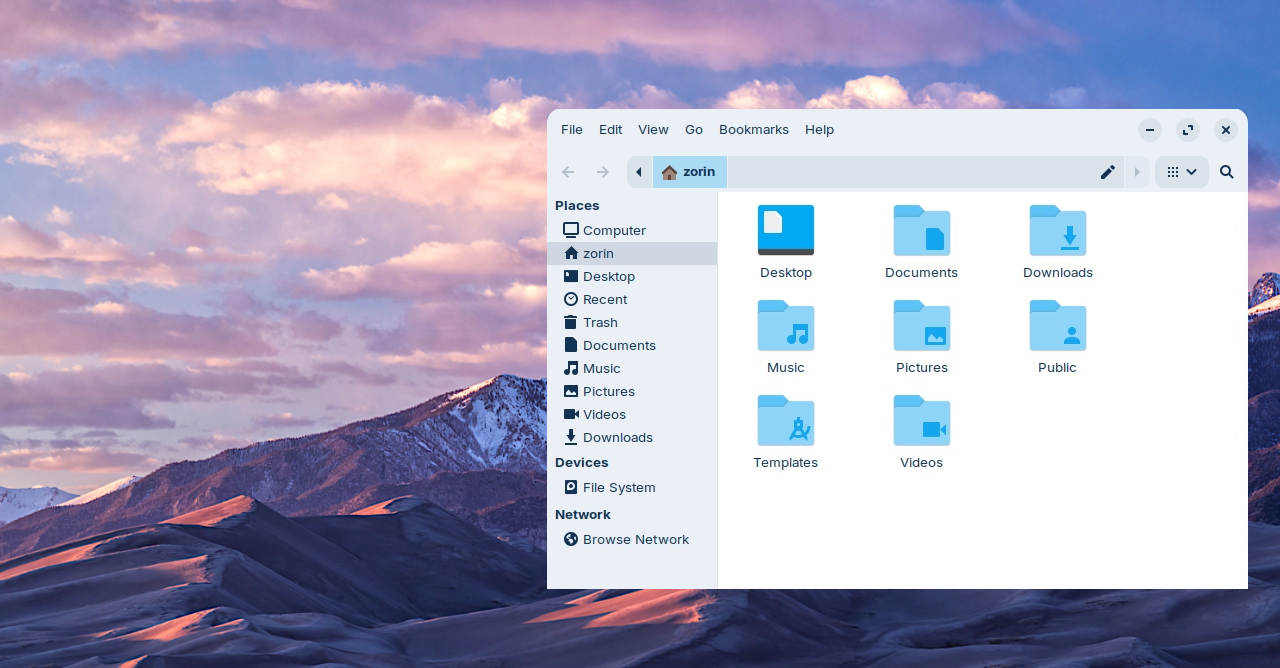
Task: Click the edit path pencil icon
Action: [x=1108, y=172]
